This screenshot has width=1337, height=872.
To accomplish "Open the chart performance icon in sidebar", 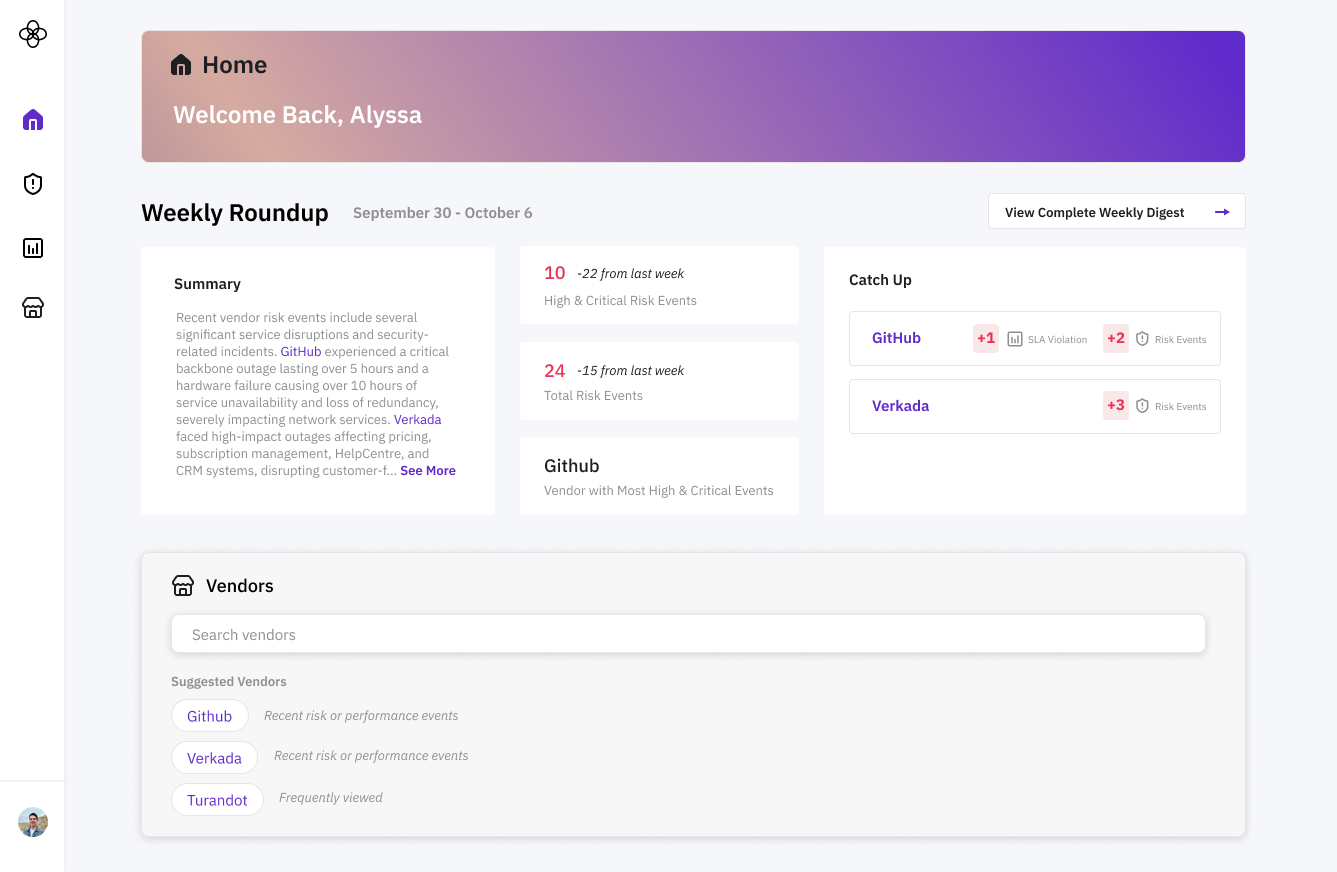I will point(33,248).
